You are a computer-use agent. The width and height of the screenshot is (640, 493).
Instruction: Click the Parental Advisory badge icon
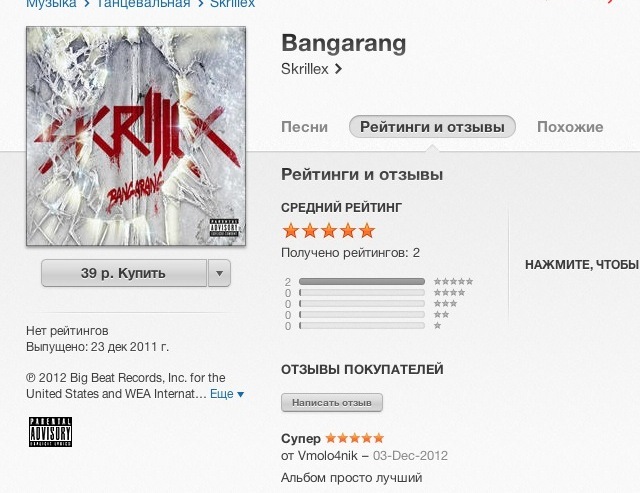pos(50,432)
